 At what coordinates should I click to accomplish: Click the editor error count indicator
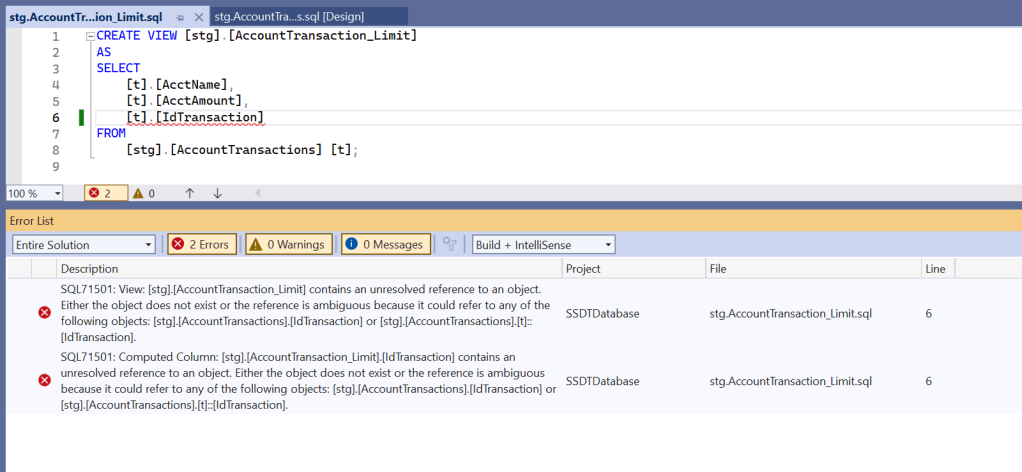105,193
